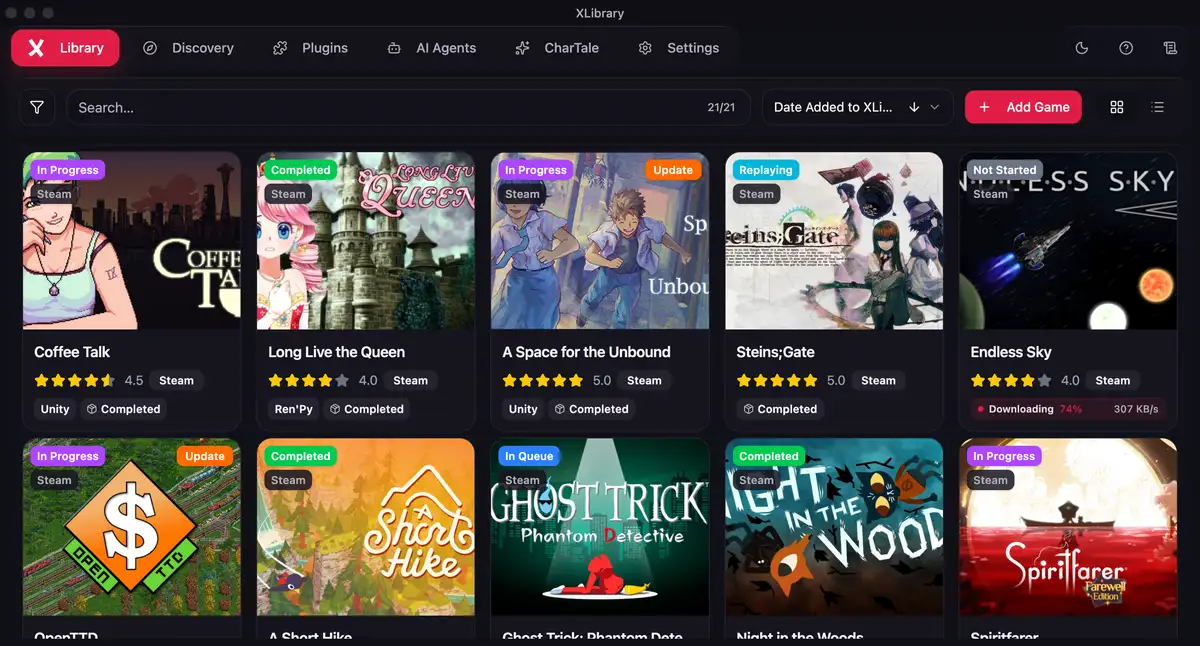
Task: Open CharTale sparkle icon tab
Action: [557, 48]
